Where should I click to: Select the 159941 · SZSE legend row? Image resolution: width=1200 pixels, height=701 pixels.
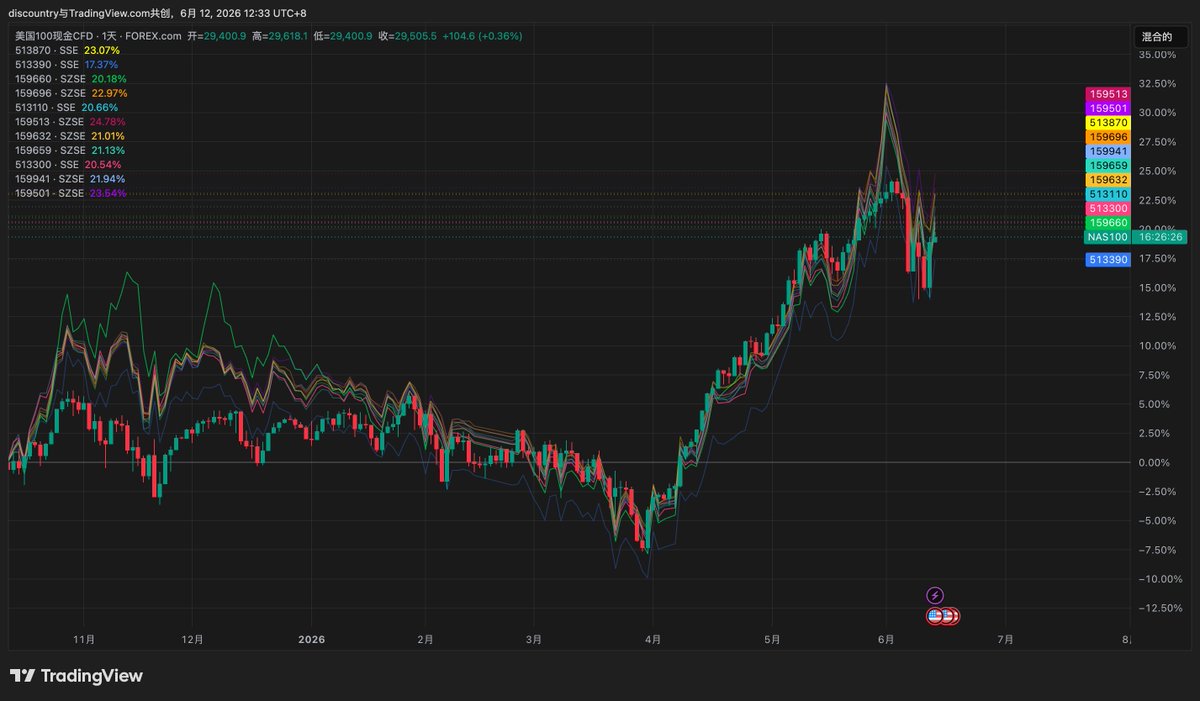(71, 178)
